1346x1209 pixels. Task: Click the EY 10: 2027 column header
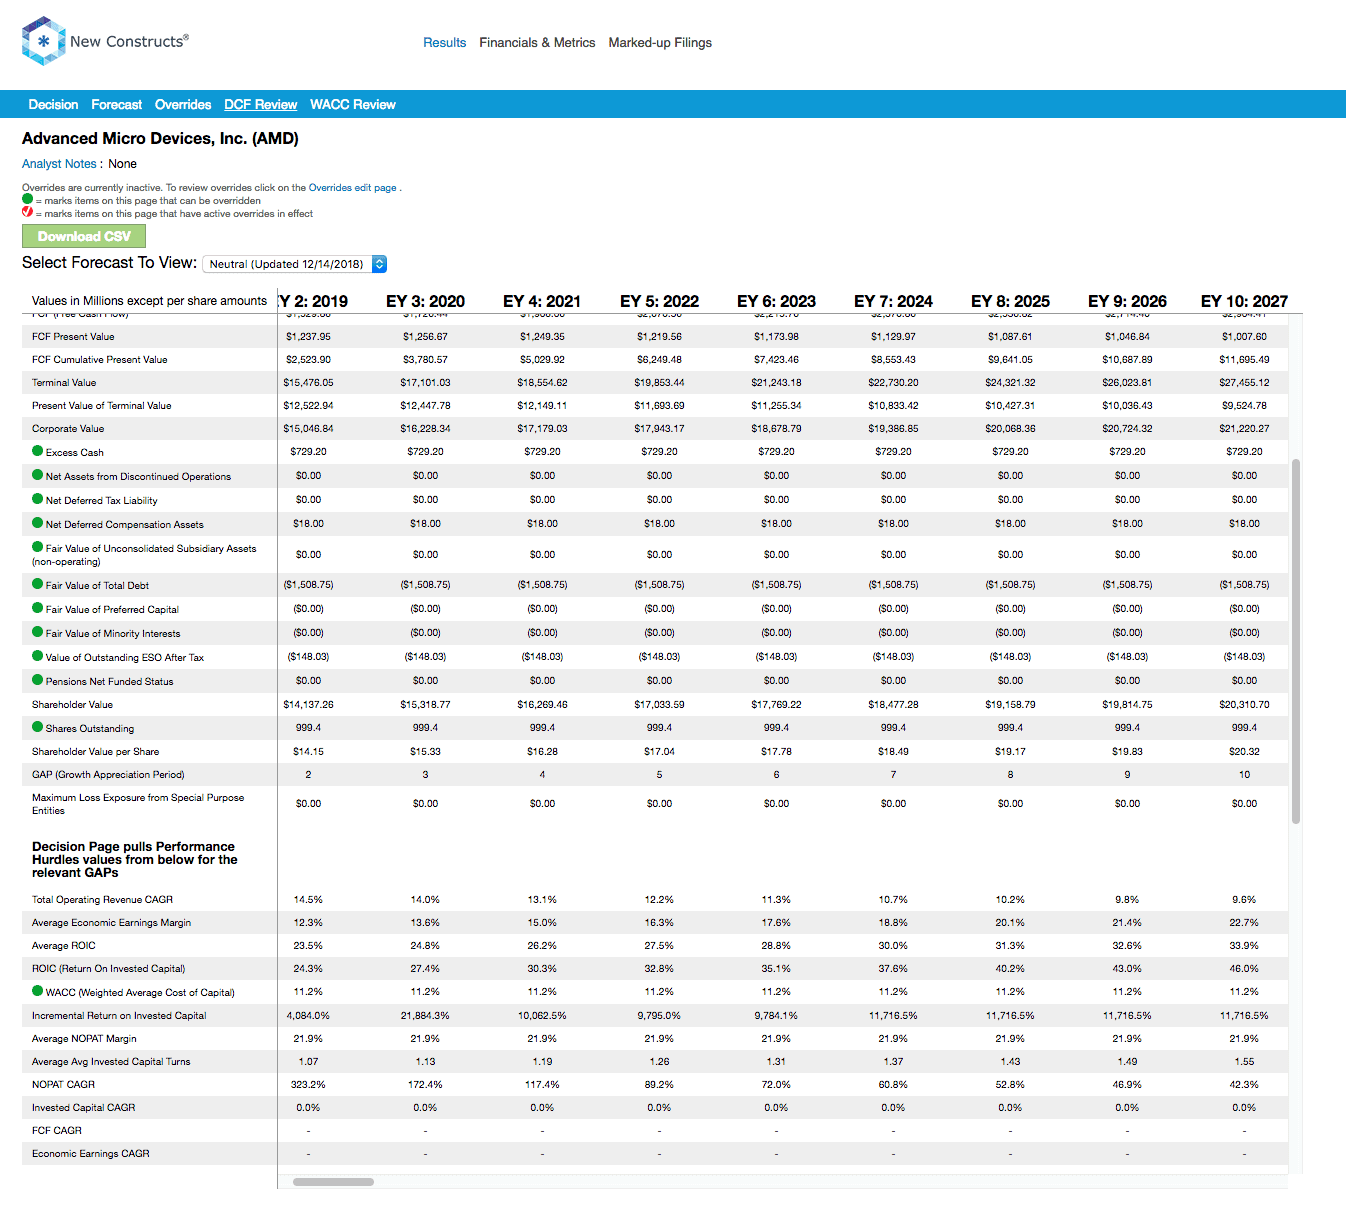click(x=1244, y=301)
